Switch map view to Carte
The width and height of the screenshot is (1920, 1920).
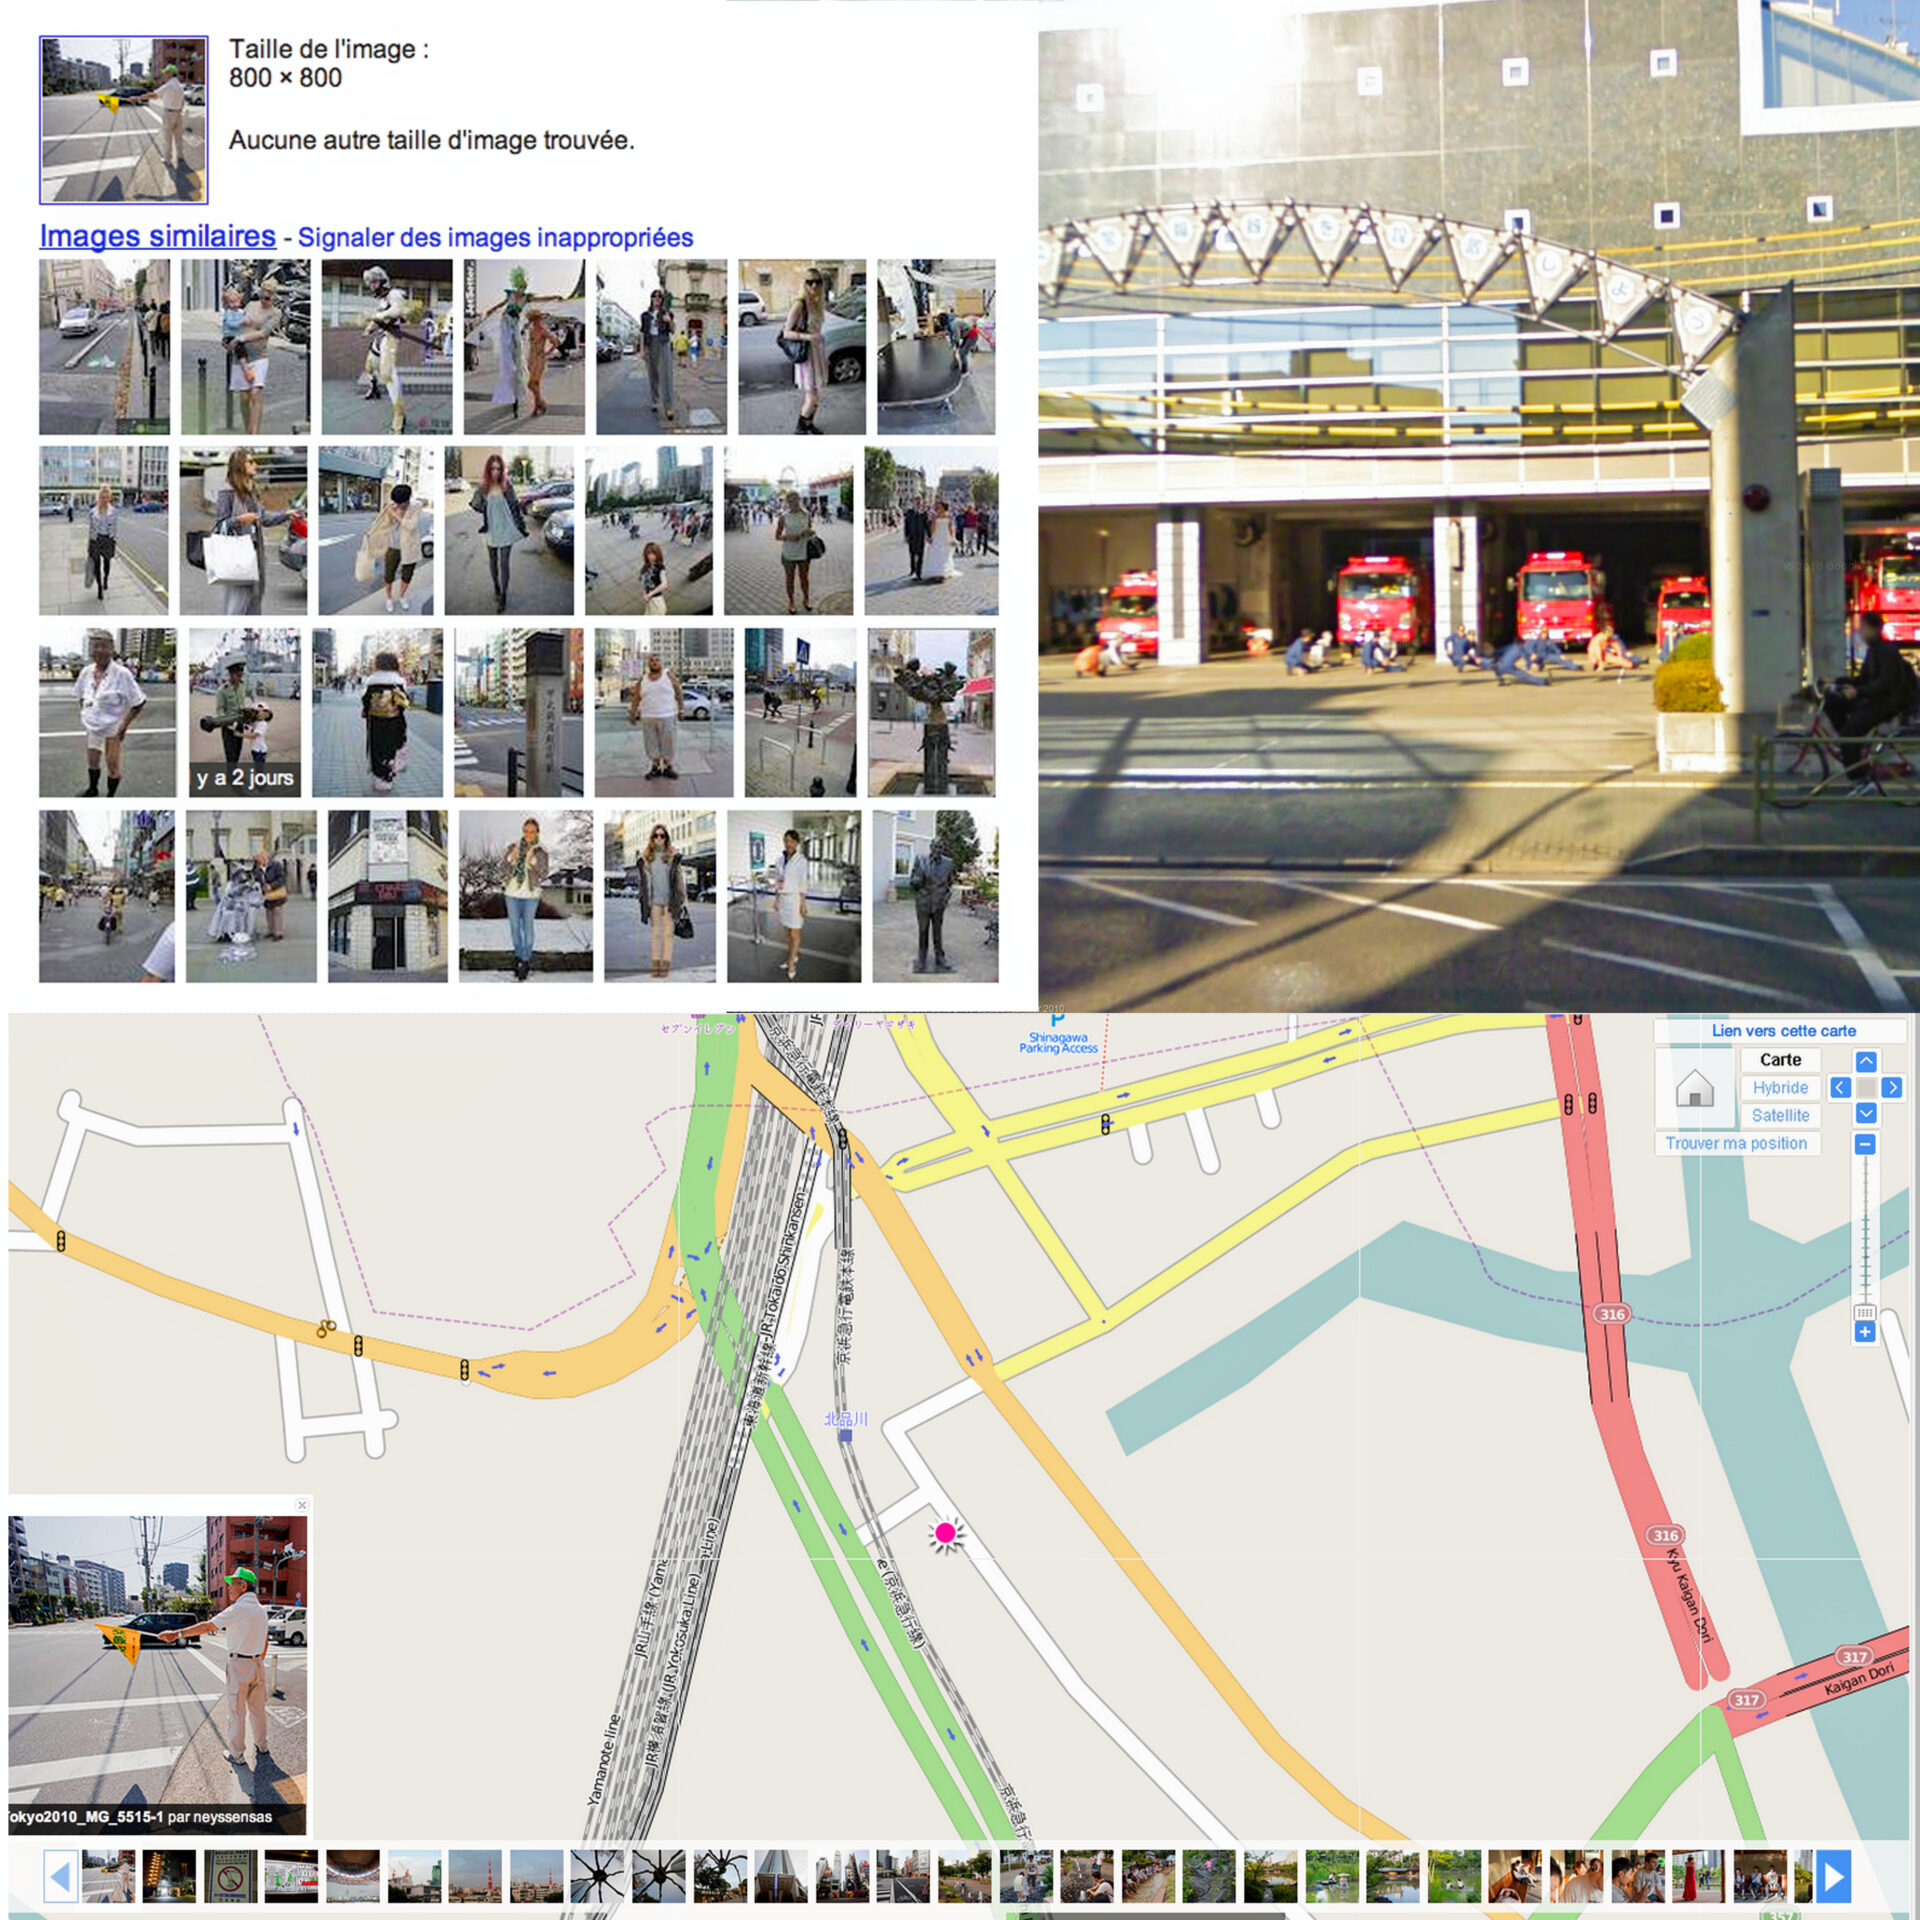[x=1779, y=1060]
